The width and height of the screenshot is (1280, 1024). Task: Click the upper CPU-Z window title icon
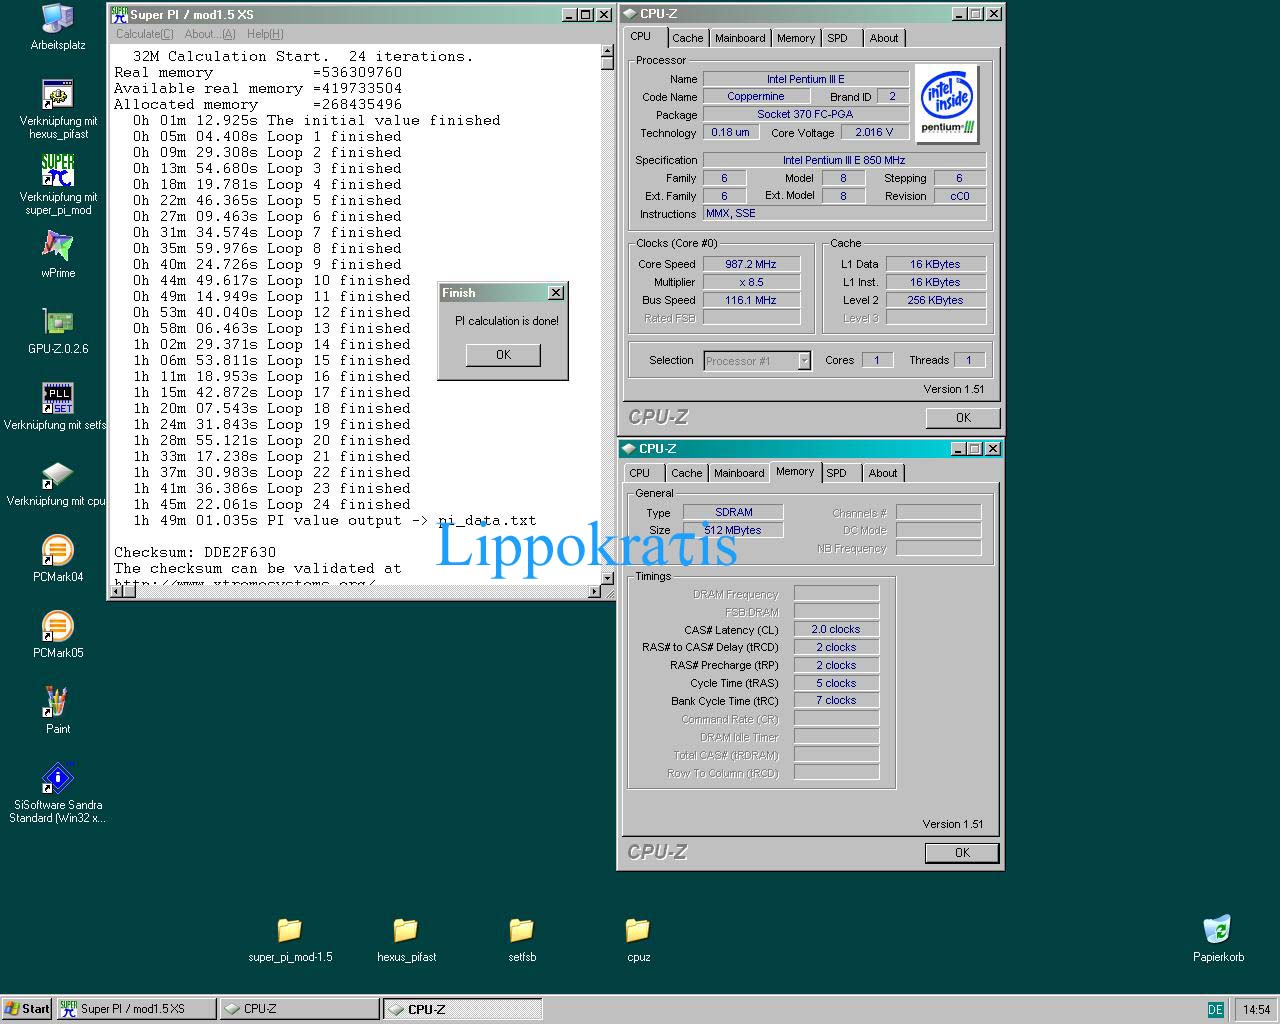[x=629, y=14]
